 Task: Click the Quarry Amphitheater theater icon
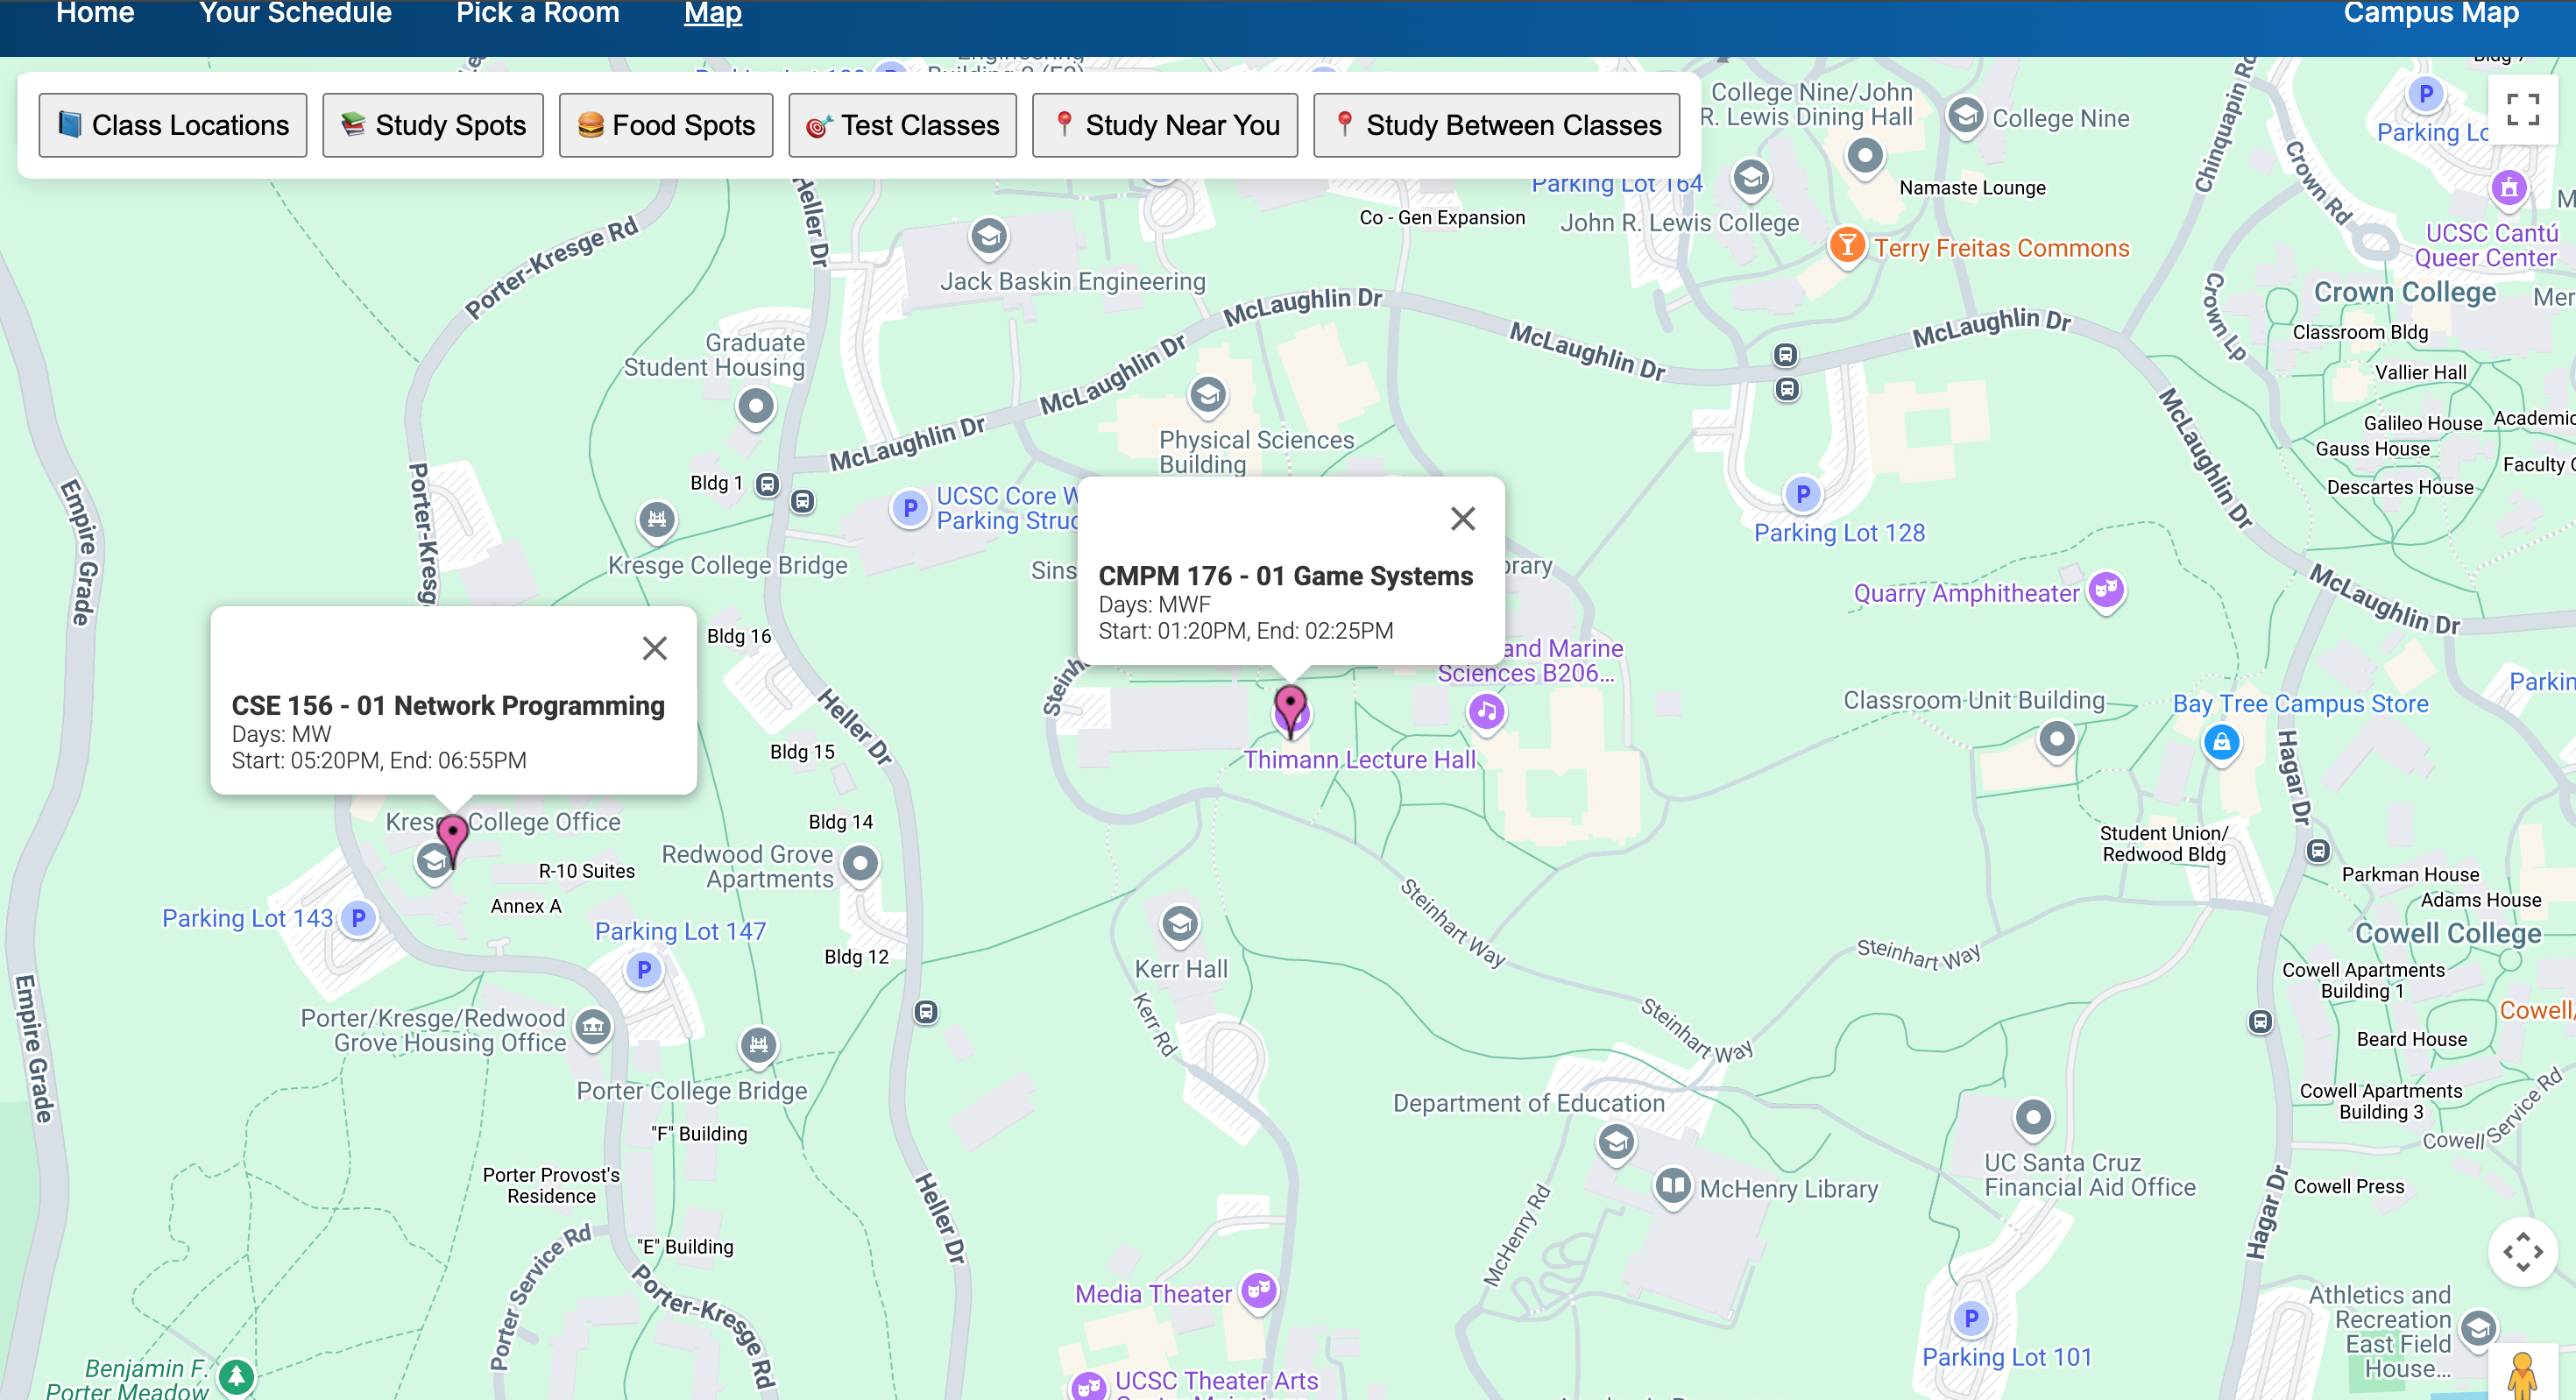click(2106, 590)
